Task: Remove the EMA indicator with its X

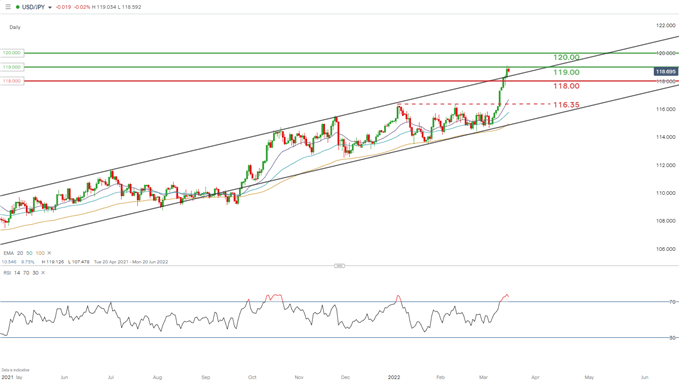Action: pos(49,253)
